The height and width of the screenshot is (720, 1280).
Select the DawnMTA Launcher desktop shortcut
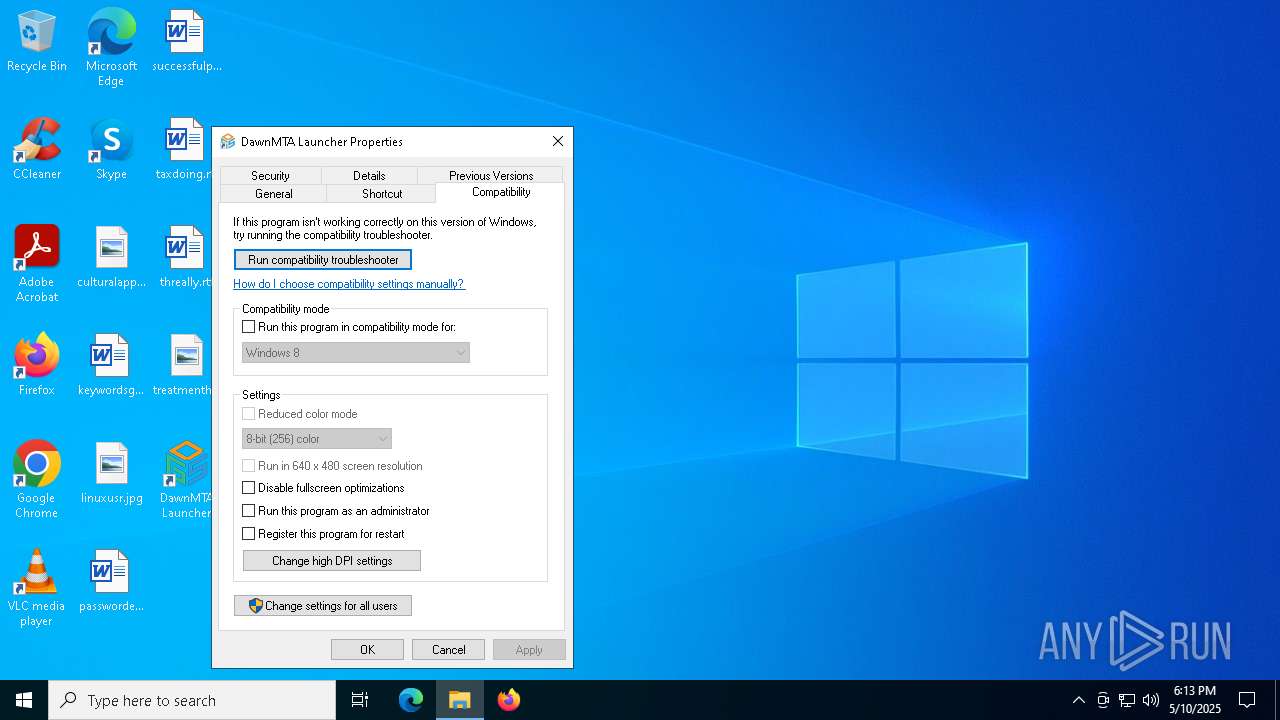click(x=186, y=480)
